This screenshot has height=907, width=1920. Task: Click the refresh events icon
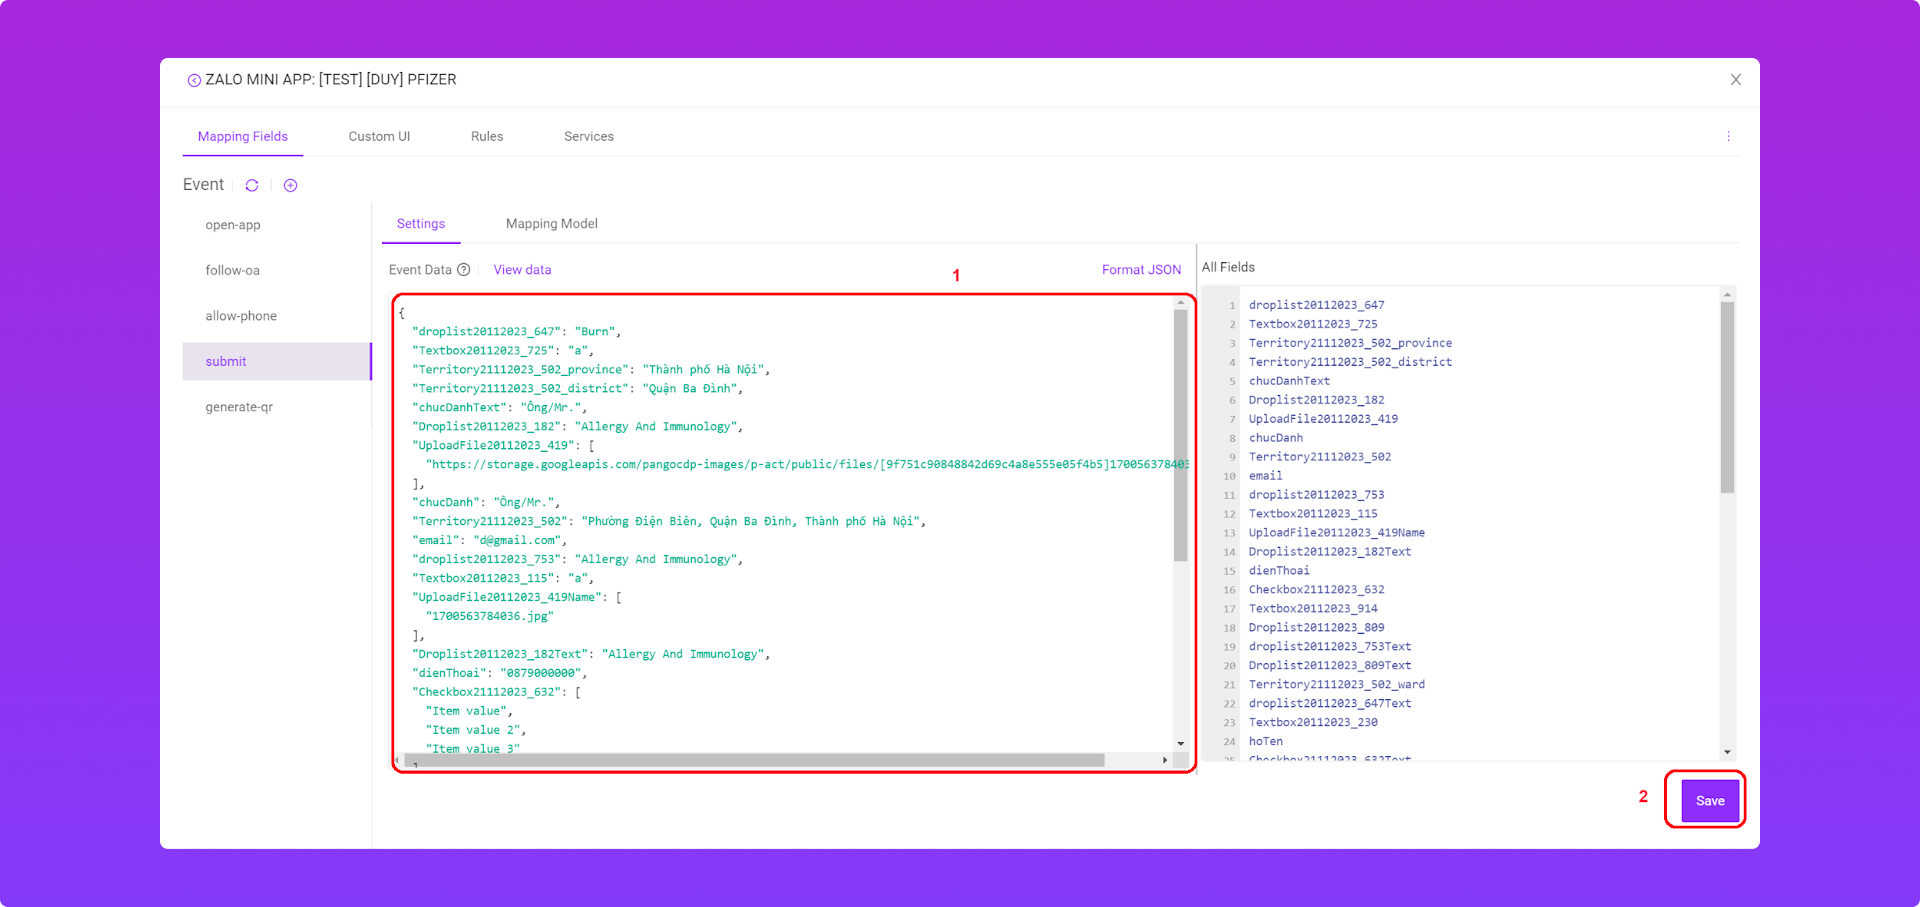click(252, 185)
